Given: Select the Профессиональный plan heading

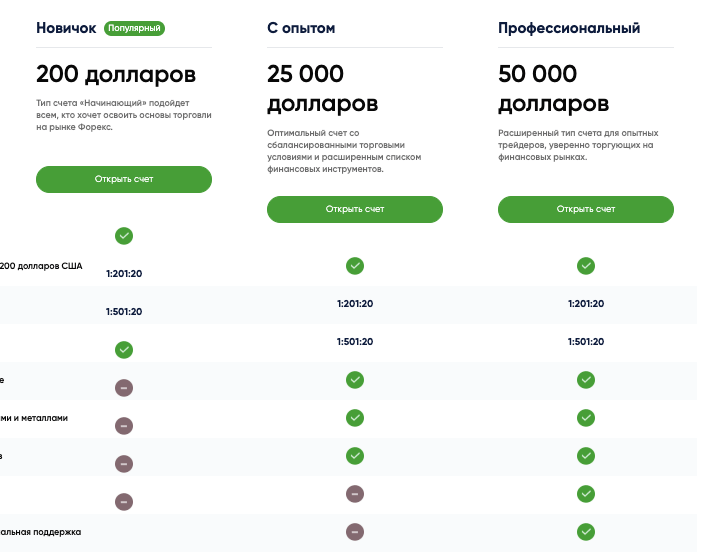Looking at the screenshot, I should tap(569, 29).
